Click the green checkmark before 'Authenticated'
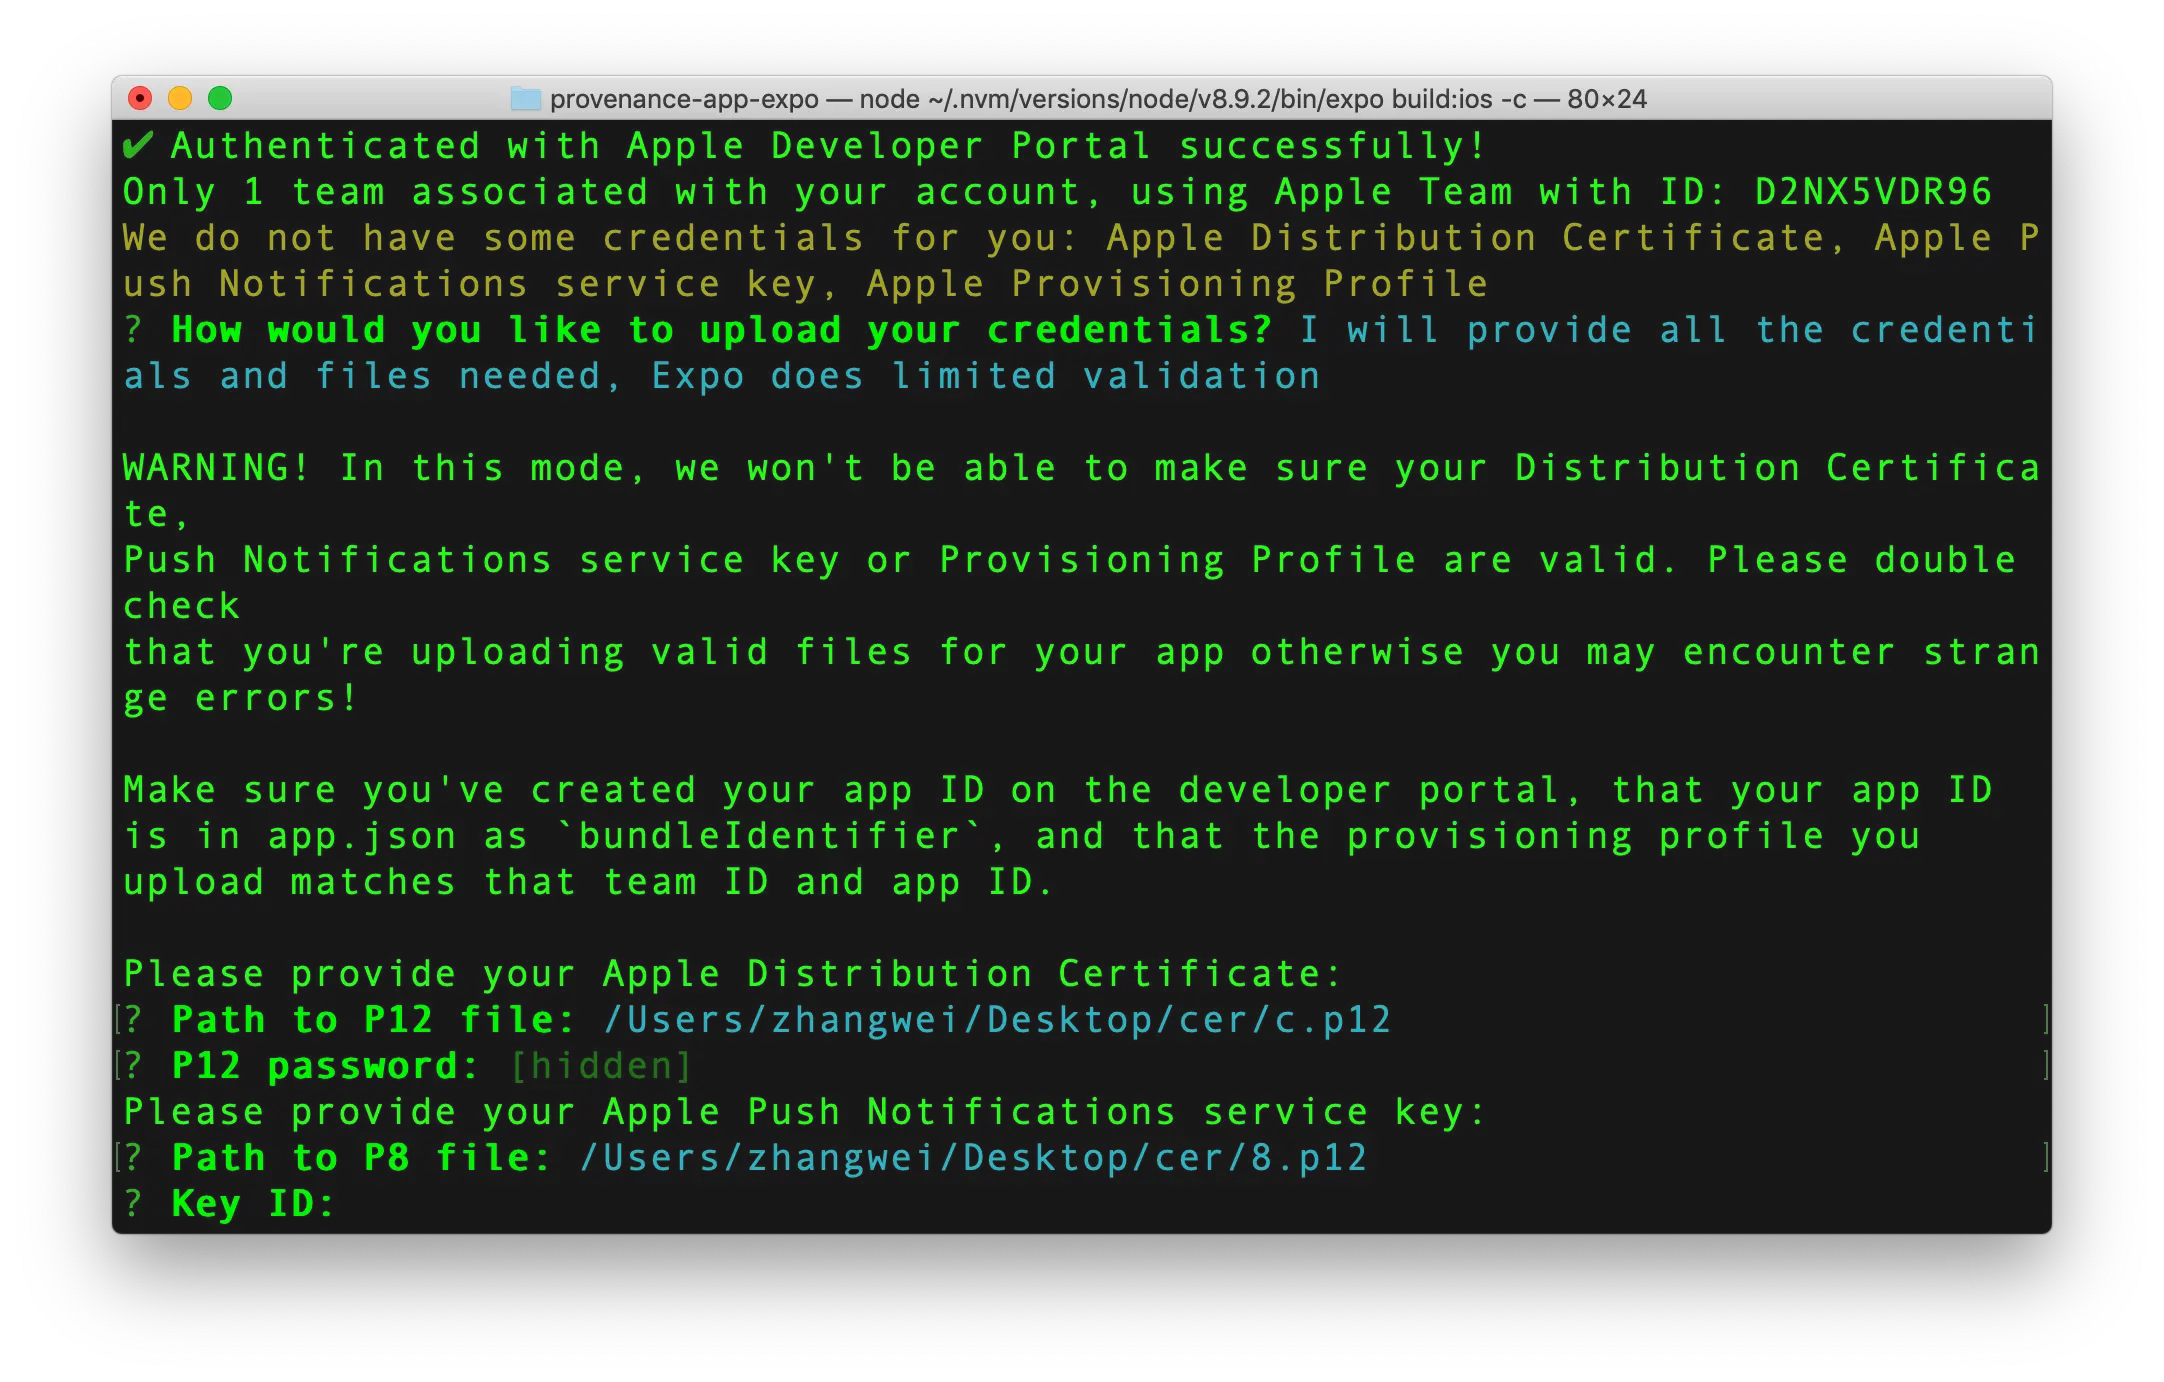2164x1382 pixels. coord(137,146)
